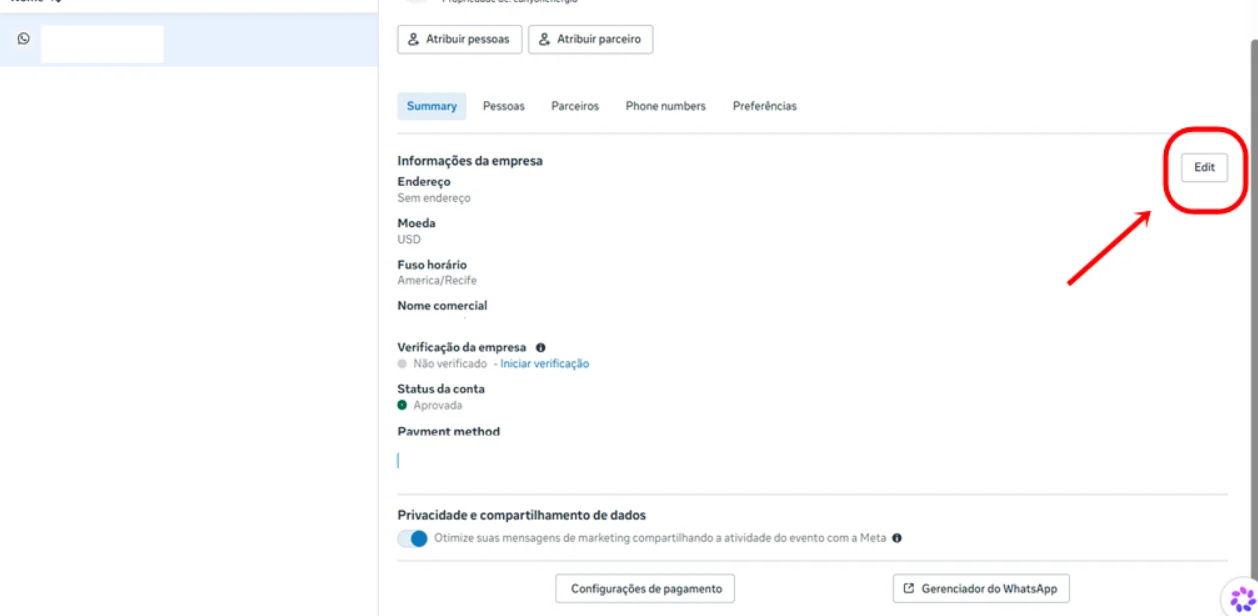Open the Preferências tab
1258x616 pixels.
coord(765,106)
